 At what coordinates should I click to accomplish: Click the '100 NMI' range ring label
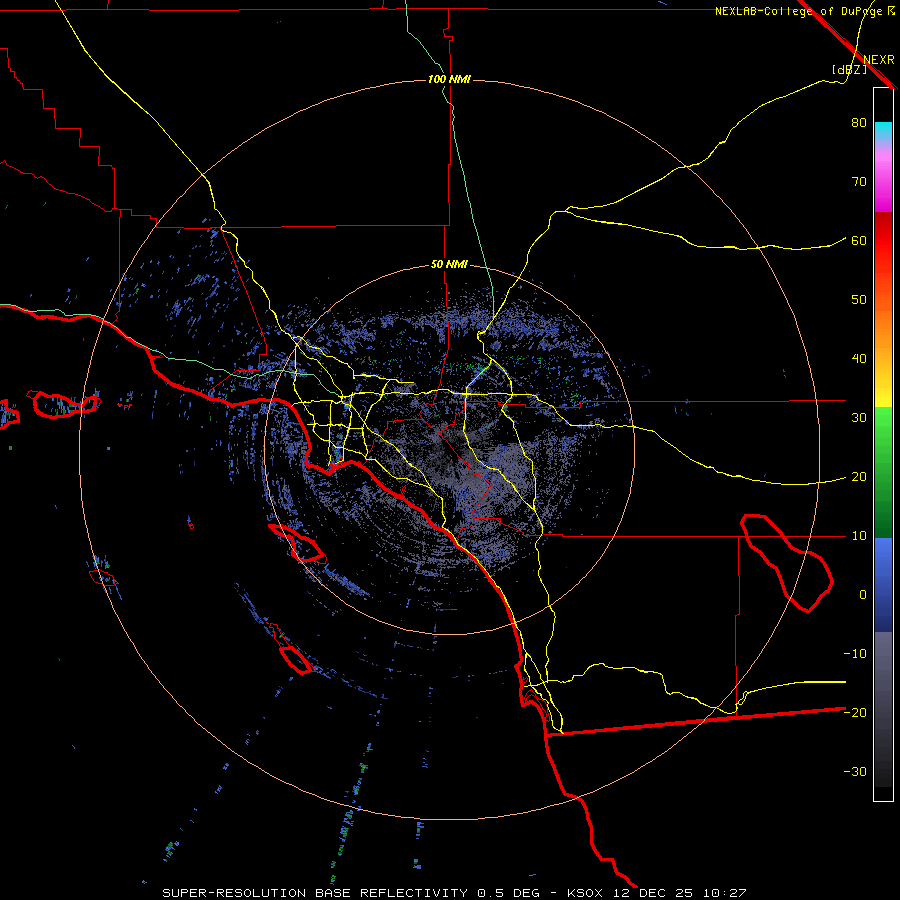pyautogui.click(x=449, y=79)
